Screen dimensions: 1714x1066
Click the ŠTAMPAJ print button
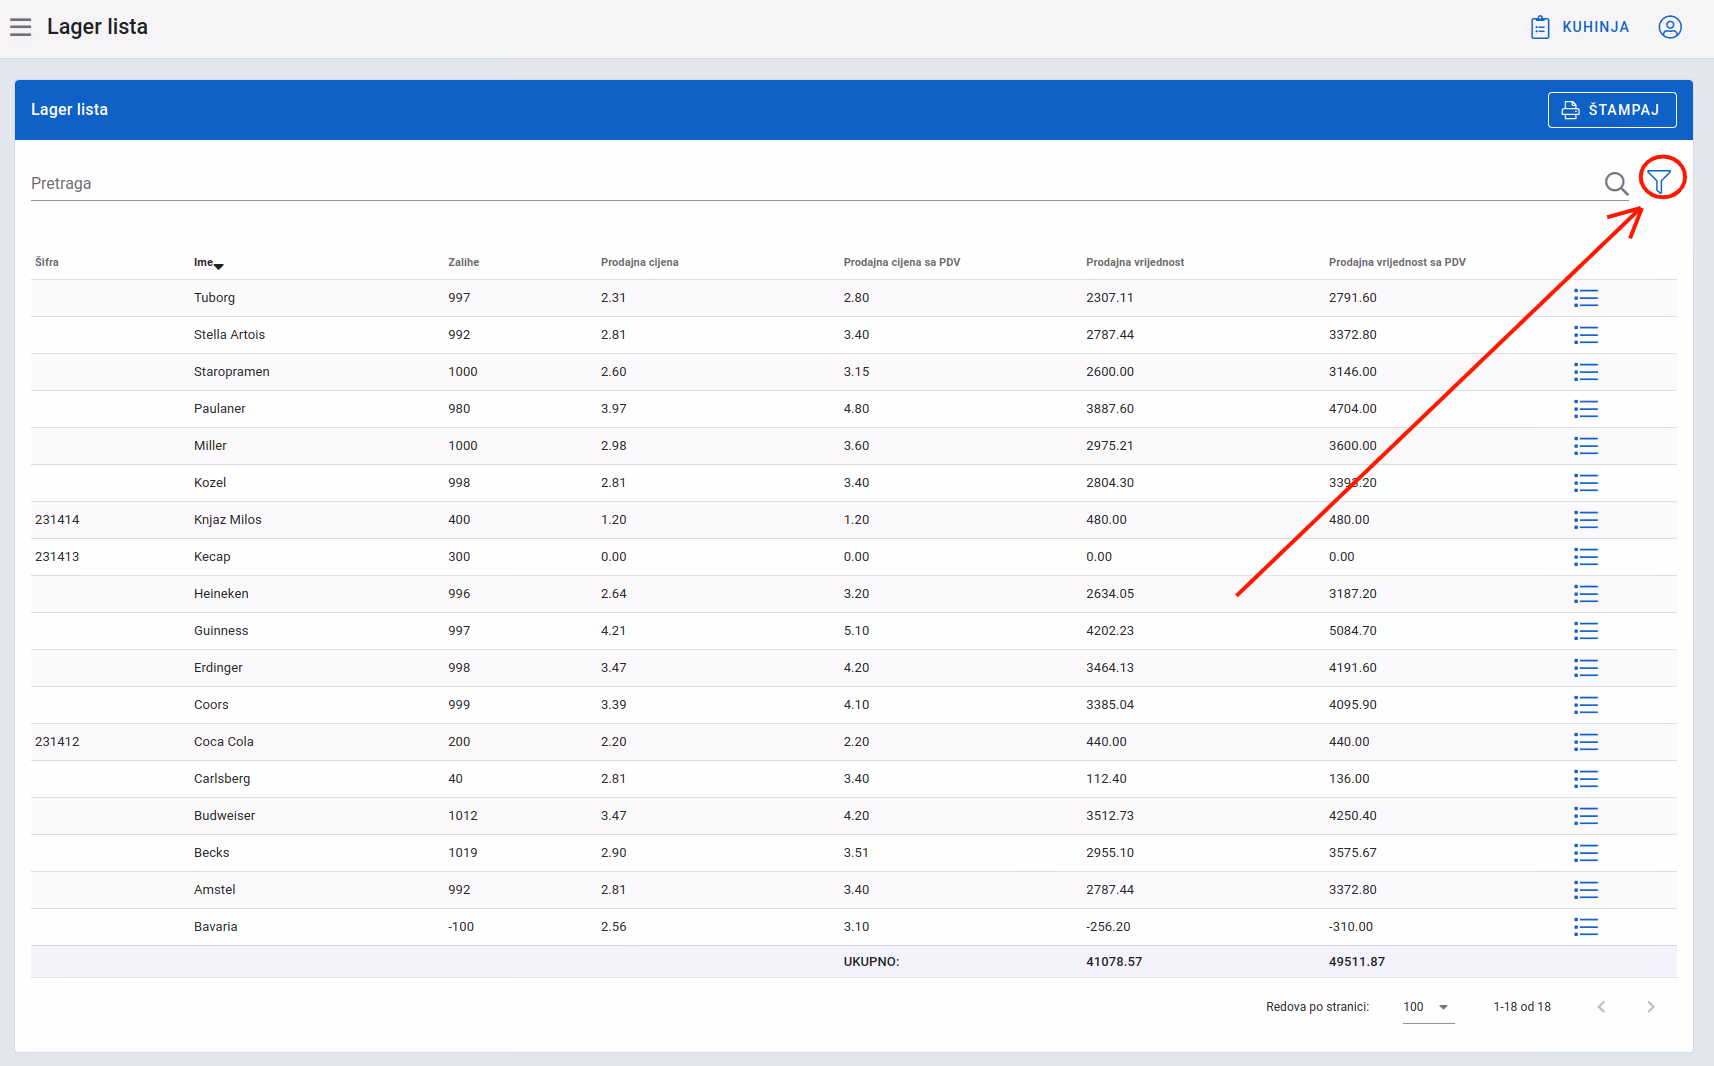point(1612,110)
